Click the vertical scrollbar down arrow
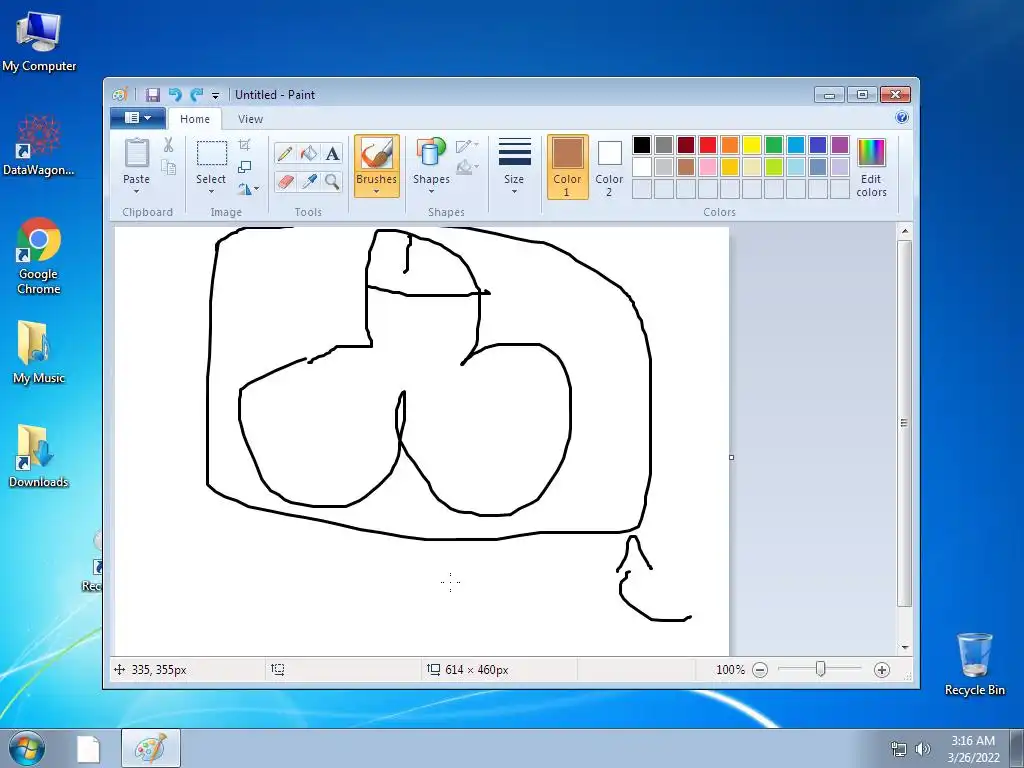Screen dimensions: 1024x768 point(904,647)
